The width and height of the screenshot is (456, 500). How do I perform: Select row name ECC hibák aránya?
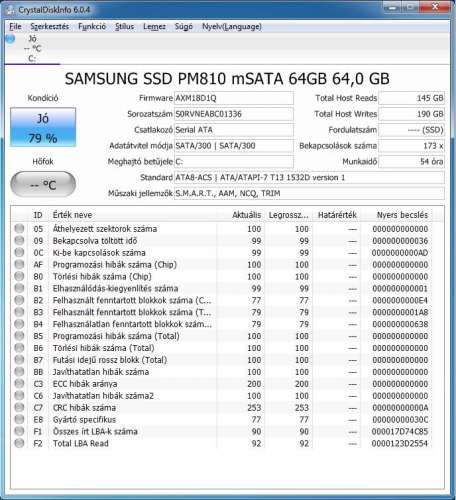pos(85,384)
